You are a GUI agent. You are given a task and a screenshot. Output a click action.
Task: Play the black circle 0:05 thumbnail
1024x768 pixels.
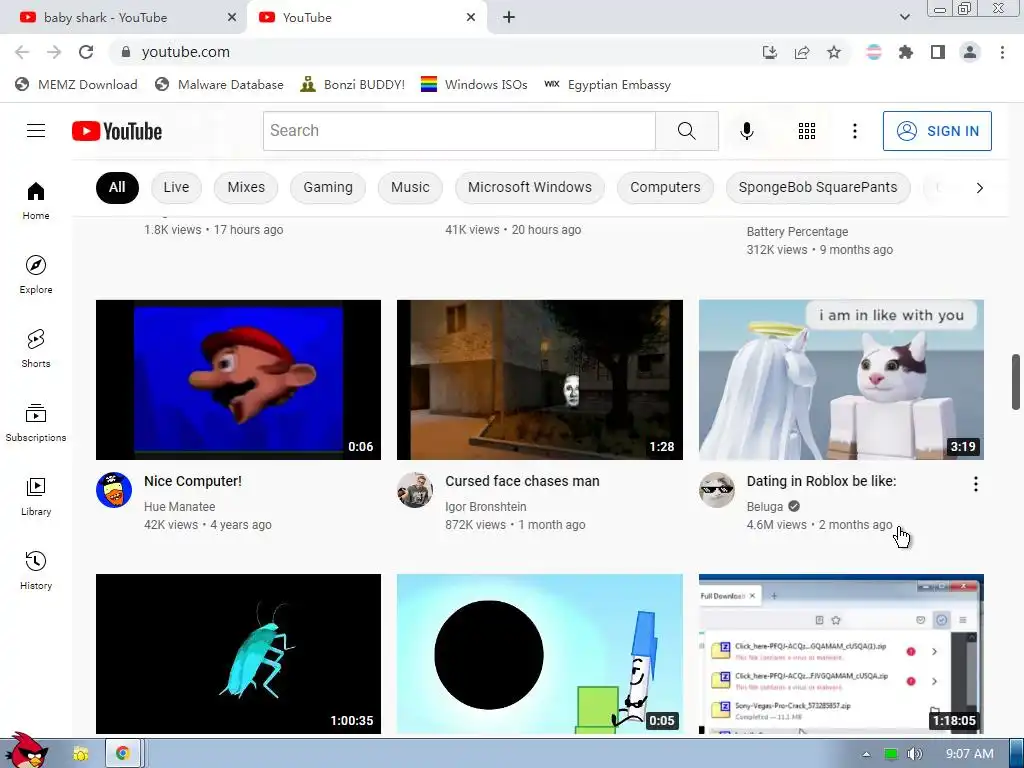pyautogui.click(x=539, y=654)
